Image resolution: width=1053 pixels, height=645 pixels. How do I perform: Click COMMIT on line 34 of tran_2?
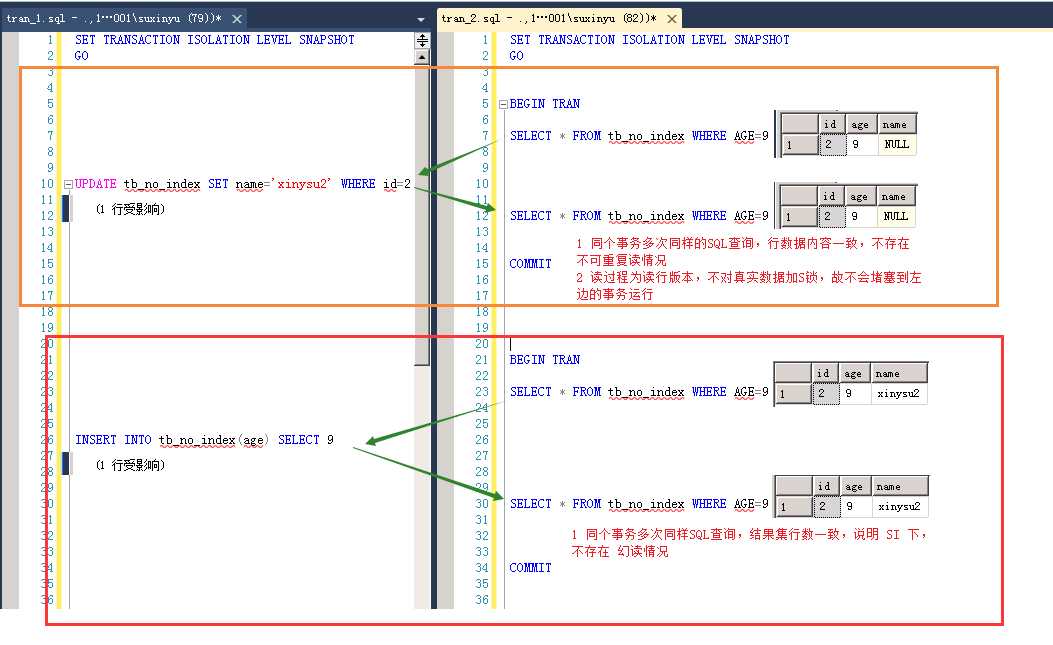531,568
